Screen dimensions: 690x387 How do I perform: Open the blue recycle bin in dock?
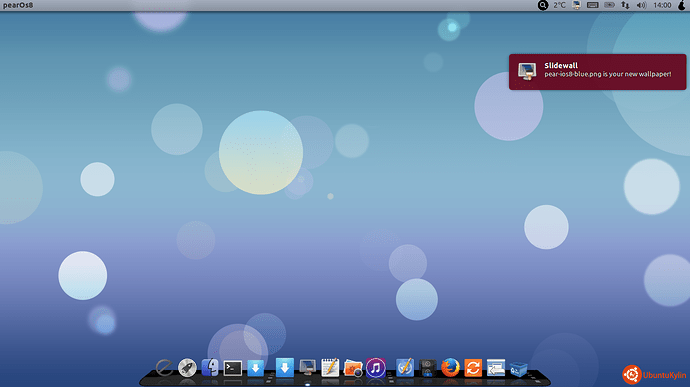519,369
